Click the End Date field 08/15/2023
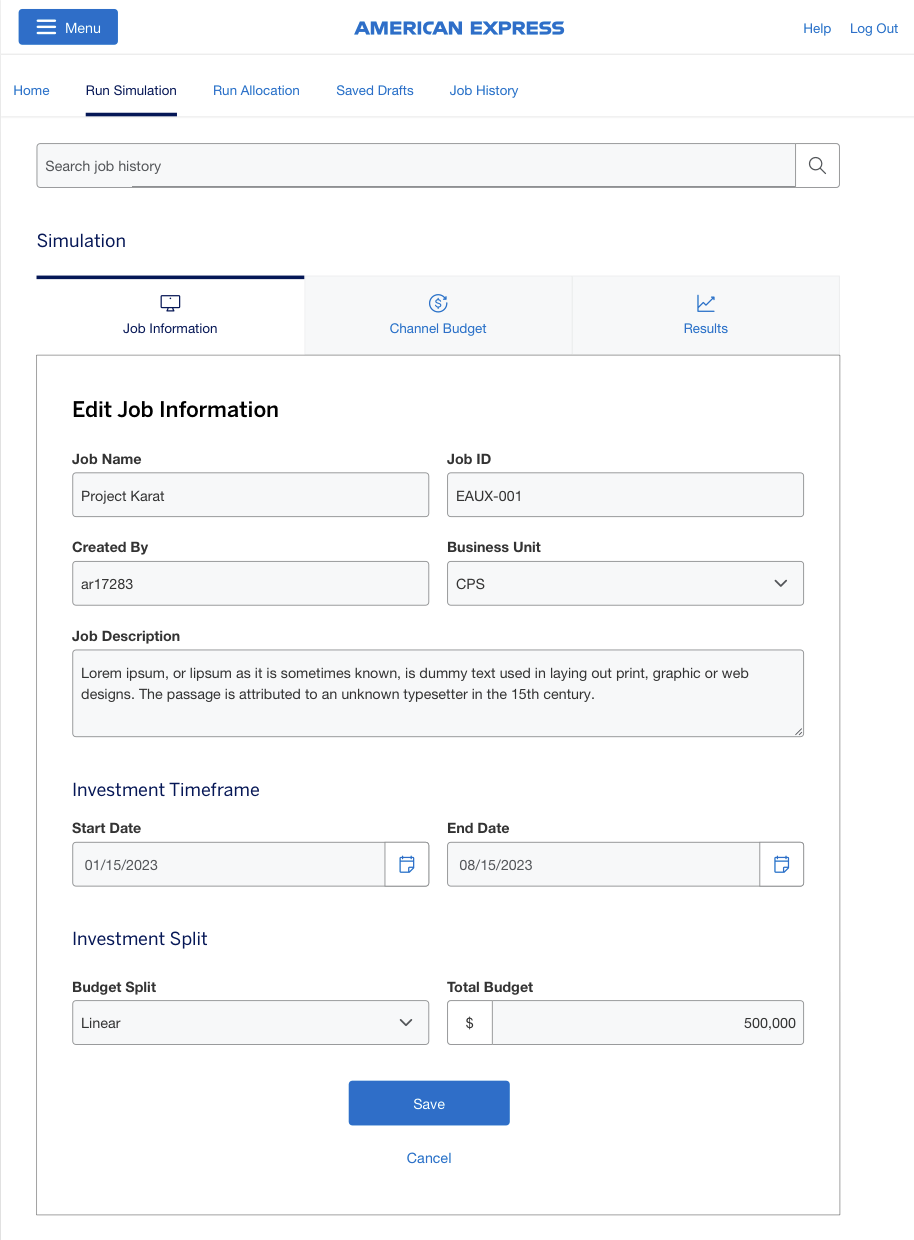The width and height of the screenshot is (914, 1240). (x=604, y=865)
